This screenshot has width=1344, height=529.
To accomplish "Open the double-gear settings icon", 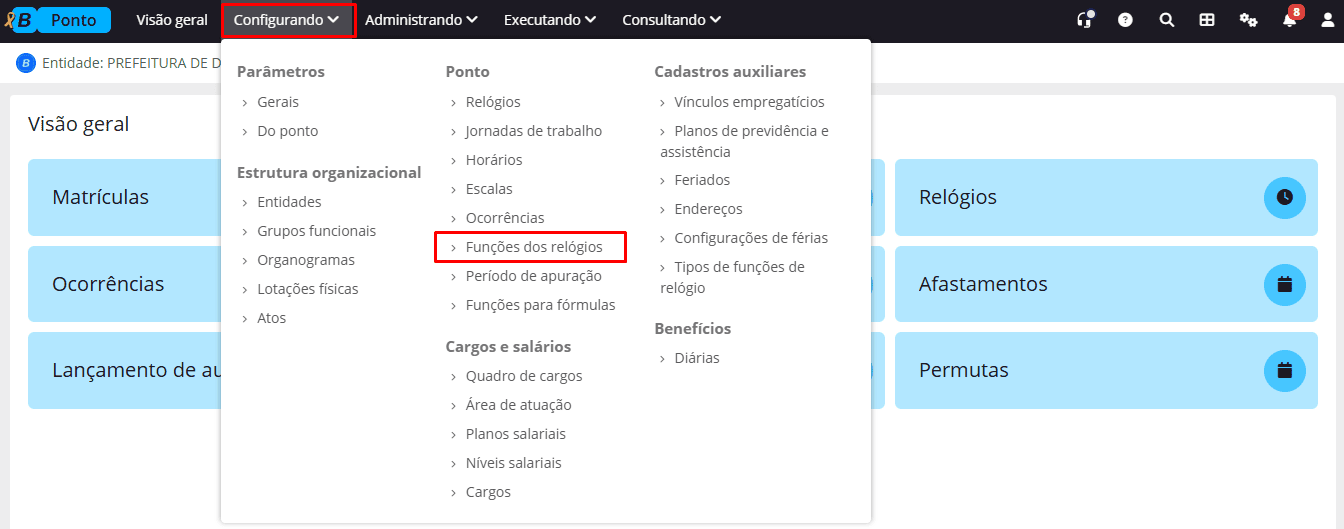I will 1248,20.
